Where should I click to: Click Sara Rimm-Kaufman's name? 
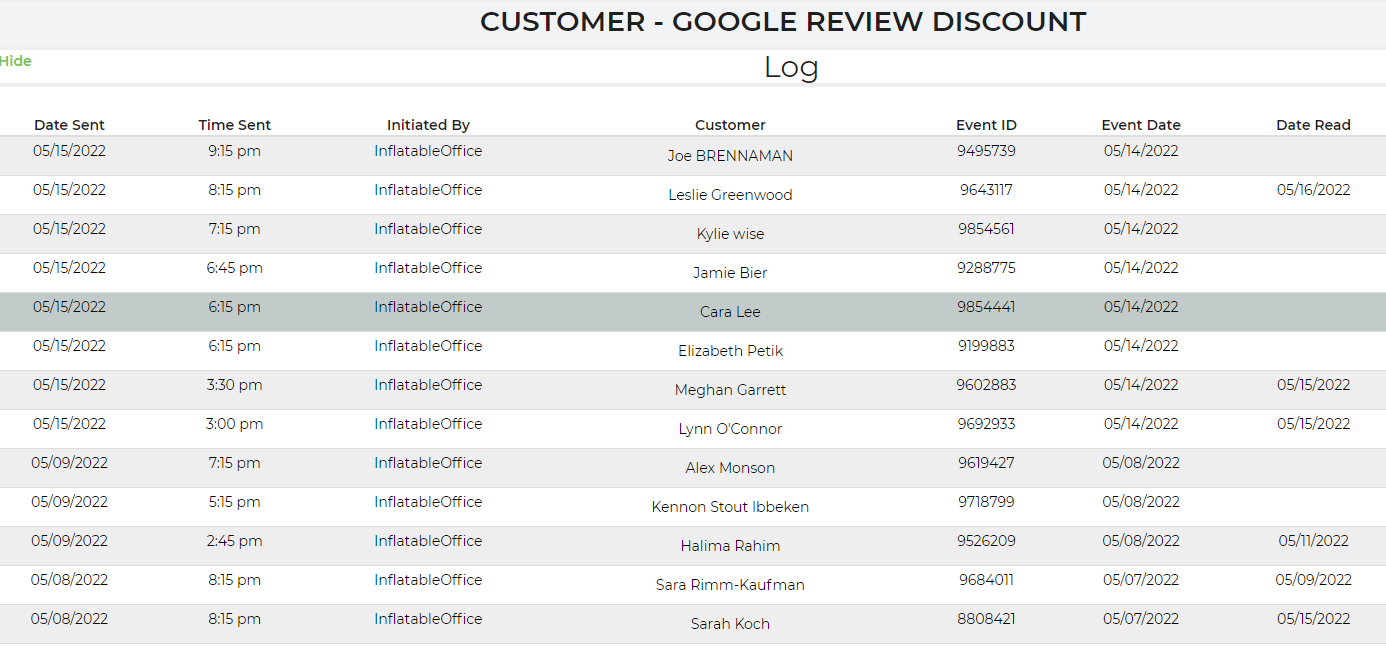pos(730,585)
